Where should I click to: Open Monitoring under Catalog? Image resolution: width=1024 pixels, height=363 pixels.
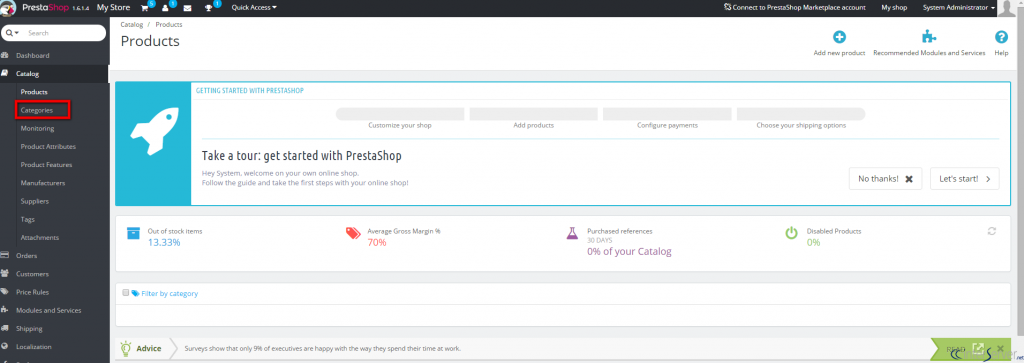pyautogui.click(x=37, y=129)
